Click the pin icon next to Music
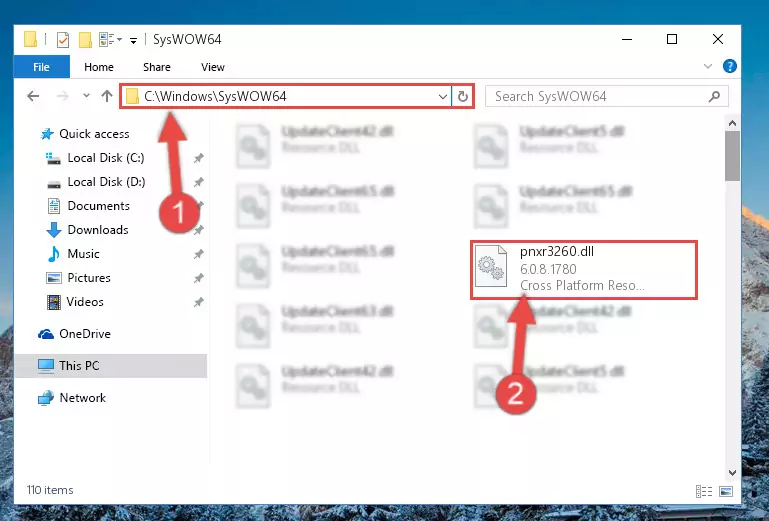The height and width of the screenshot is (521, 769). (x=198, y=254)
